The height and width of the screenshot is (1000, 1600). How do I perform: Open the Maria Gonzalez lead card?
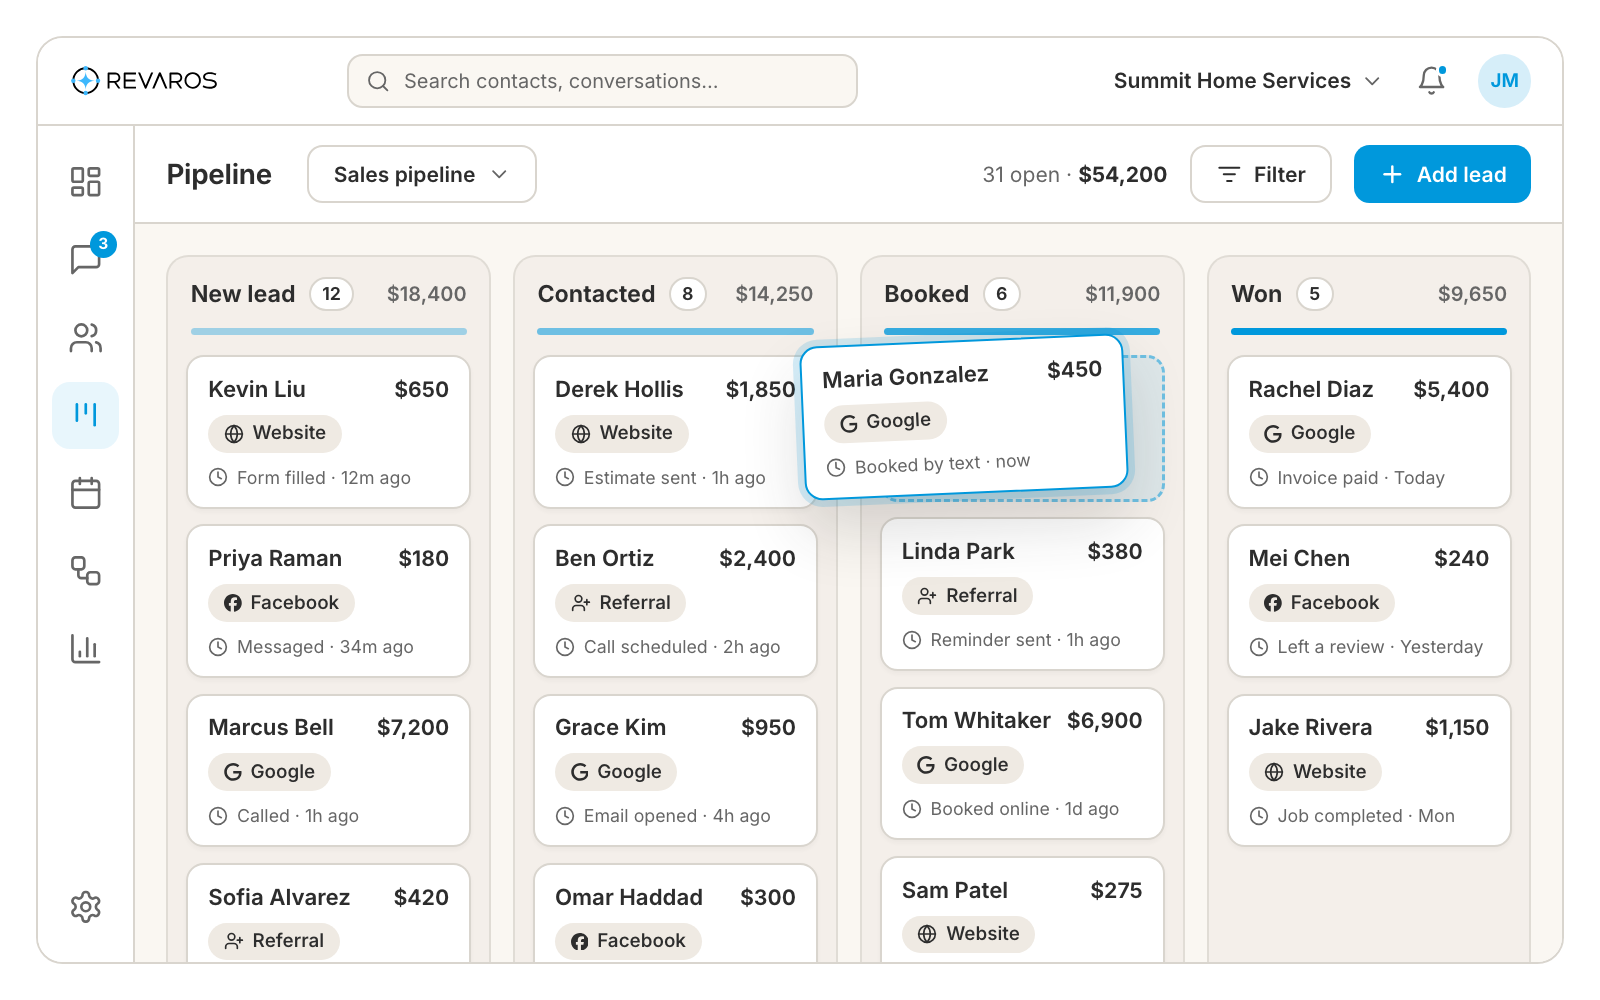[965, 417]
